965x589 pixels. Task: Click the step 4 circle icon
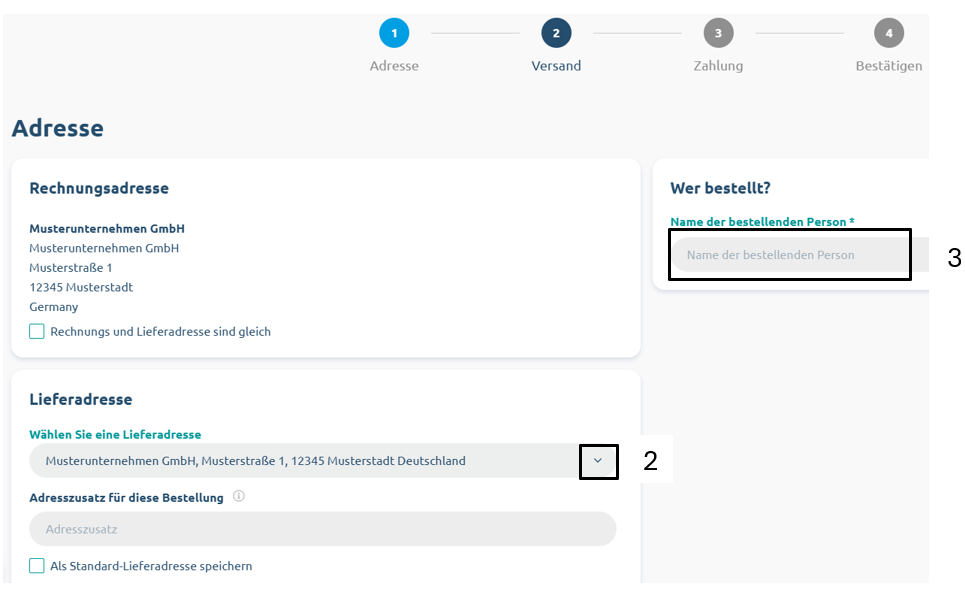coord(889,33)
